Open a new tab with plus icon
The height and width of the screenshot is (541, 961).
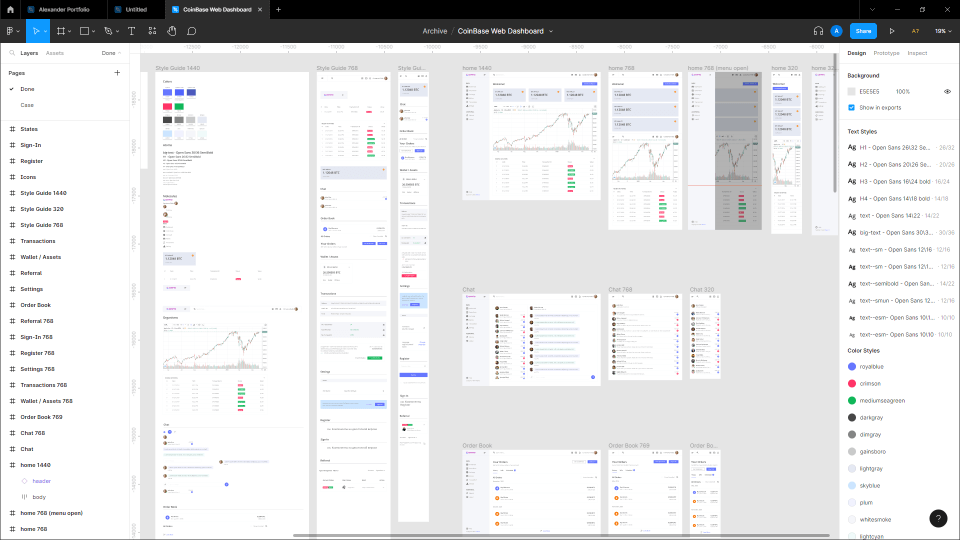[x=278, y=9]
